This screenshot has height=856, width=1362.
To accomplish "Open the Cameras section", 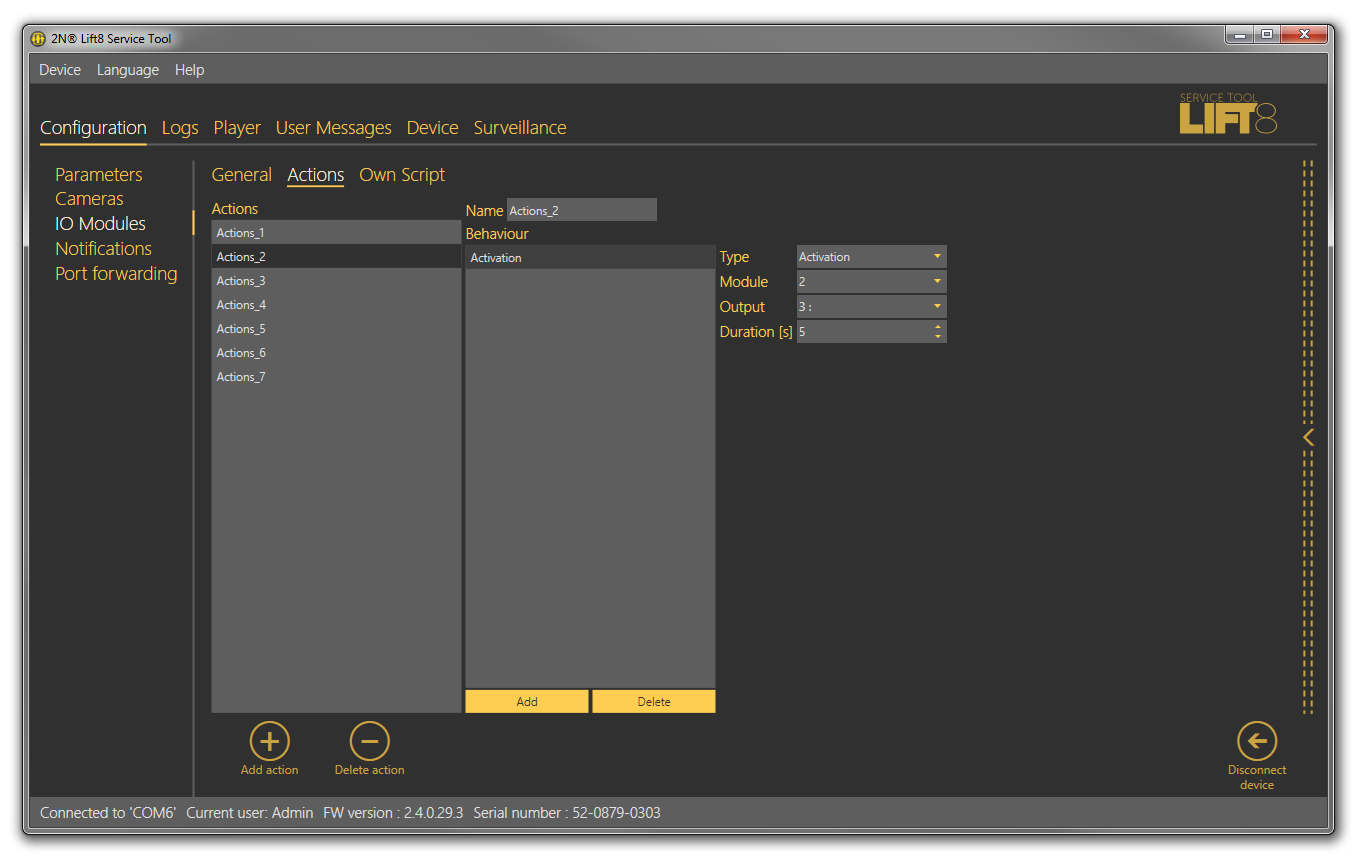I will (89, 199).
